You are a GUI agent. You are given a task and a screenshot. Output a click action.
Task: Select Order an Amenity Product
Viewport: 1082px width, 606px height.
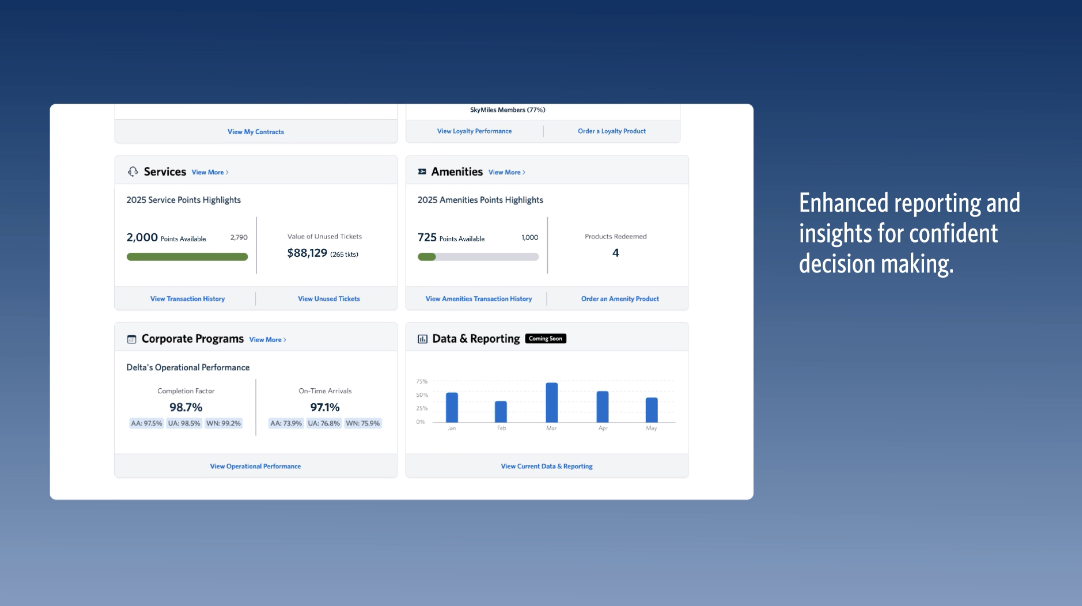click(x=620, y=299)
